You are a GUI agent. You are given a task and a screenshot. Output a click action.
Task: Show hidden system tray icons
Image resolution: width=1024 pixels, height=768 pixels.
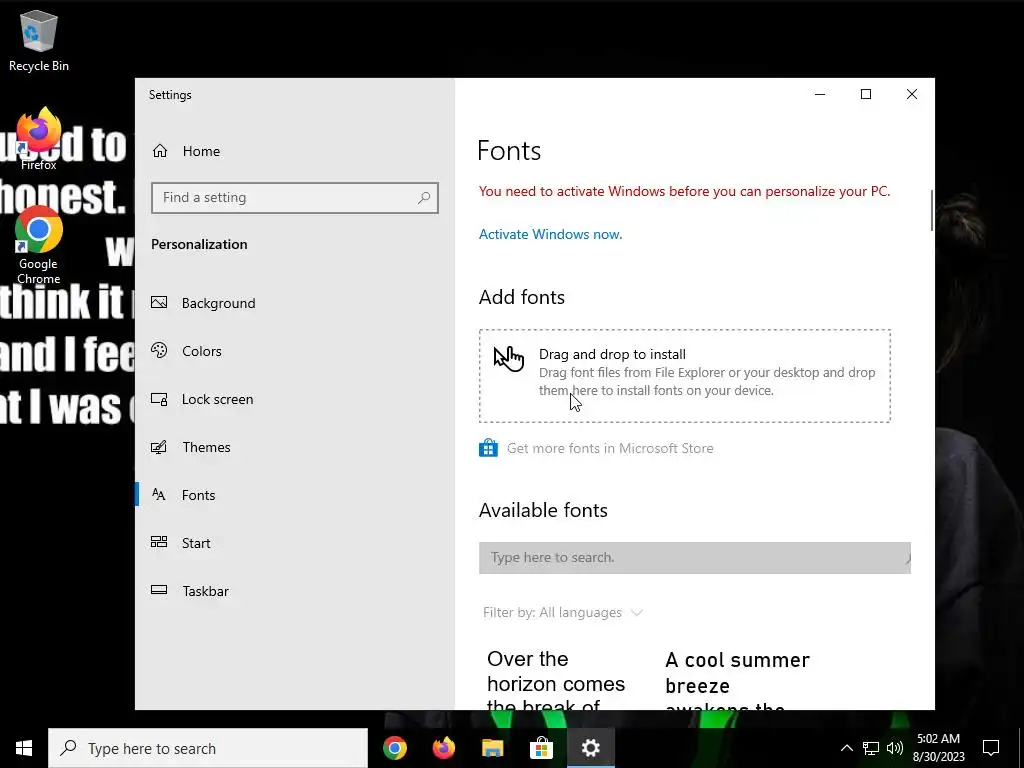point(846,748)
